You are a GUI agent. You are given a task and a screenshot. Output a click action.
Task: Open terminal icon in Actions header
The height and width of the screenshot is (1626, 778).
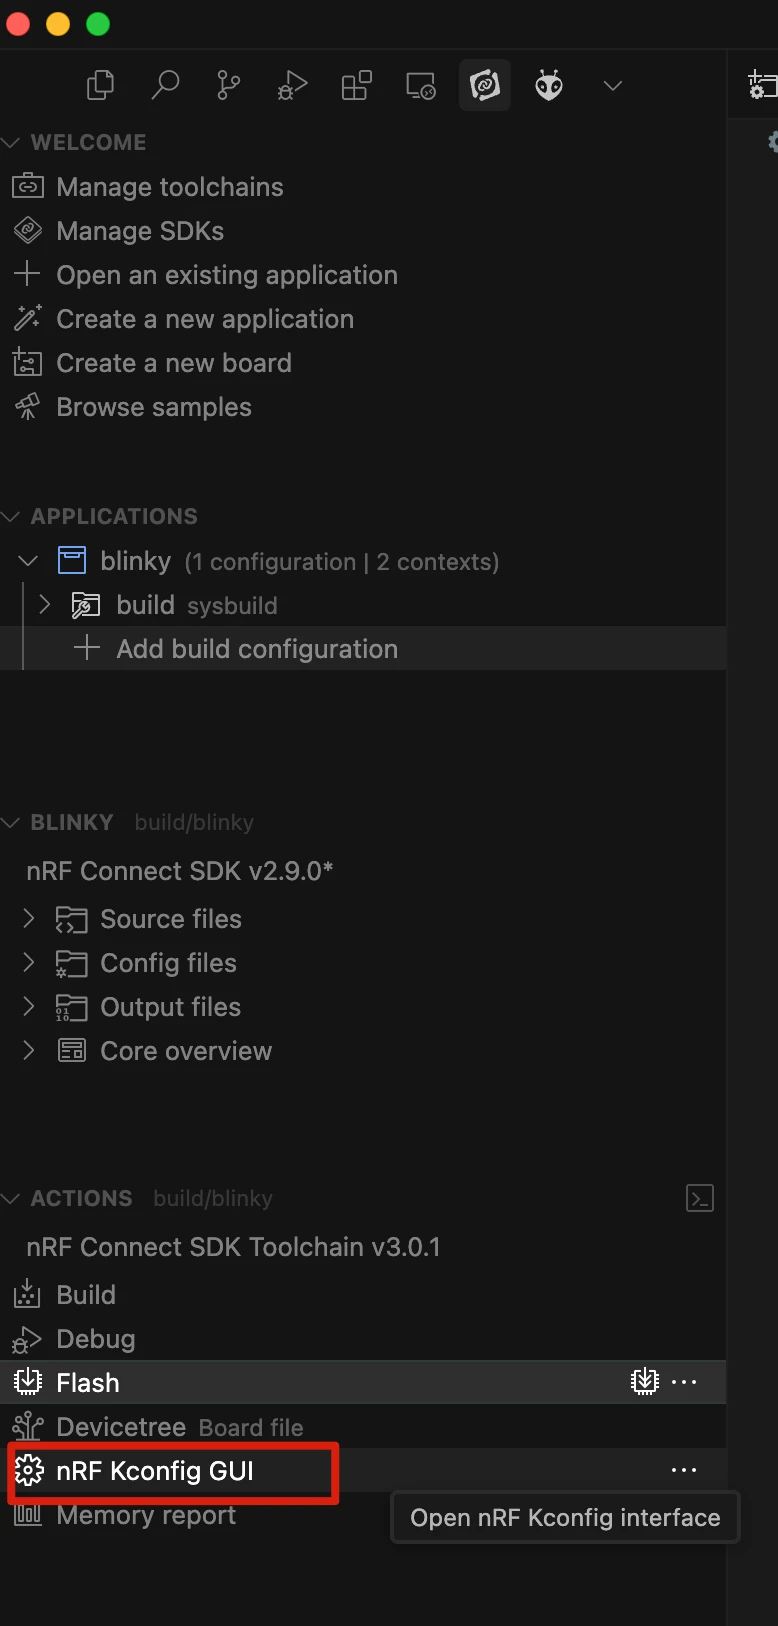pyautogui.click(x=700, y=1198)
